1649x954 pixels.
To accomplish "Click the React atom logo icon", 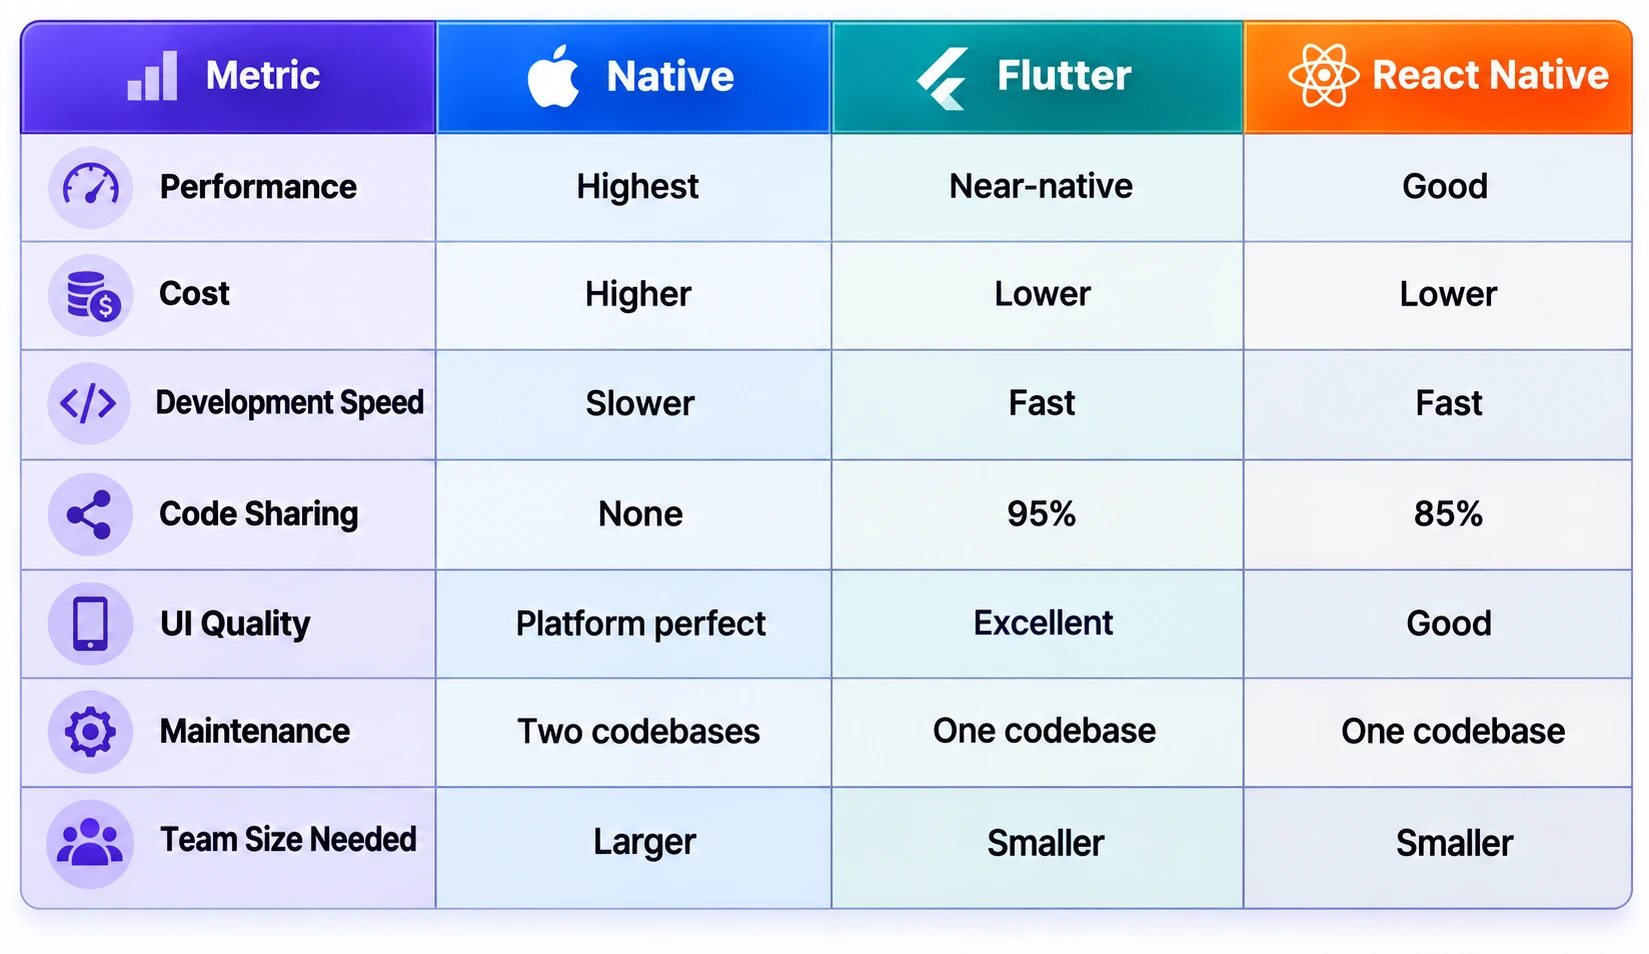I will 1323,75.
